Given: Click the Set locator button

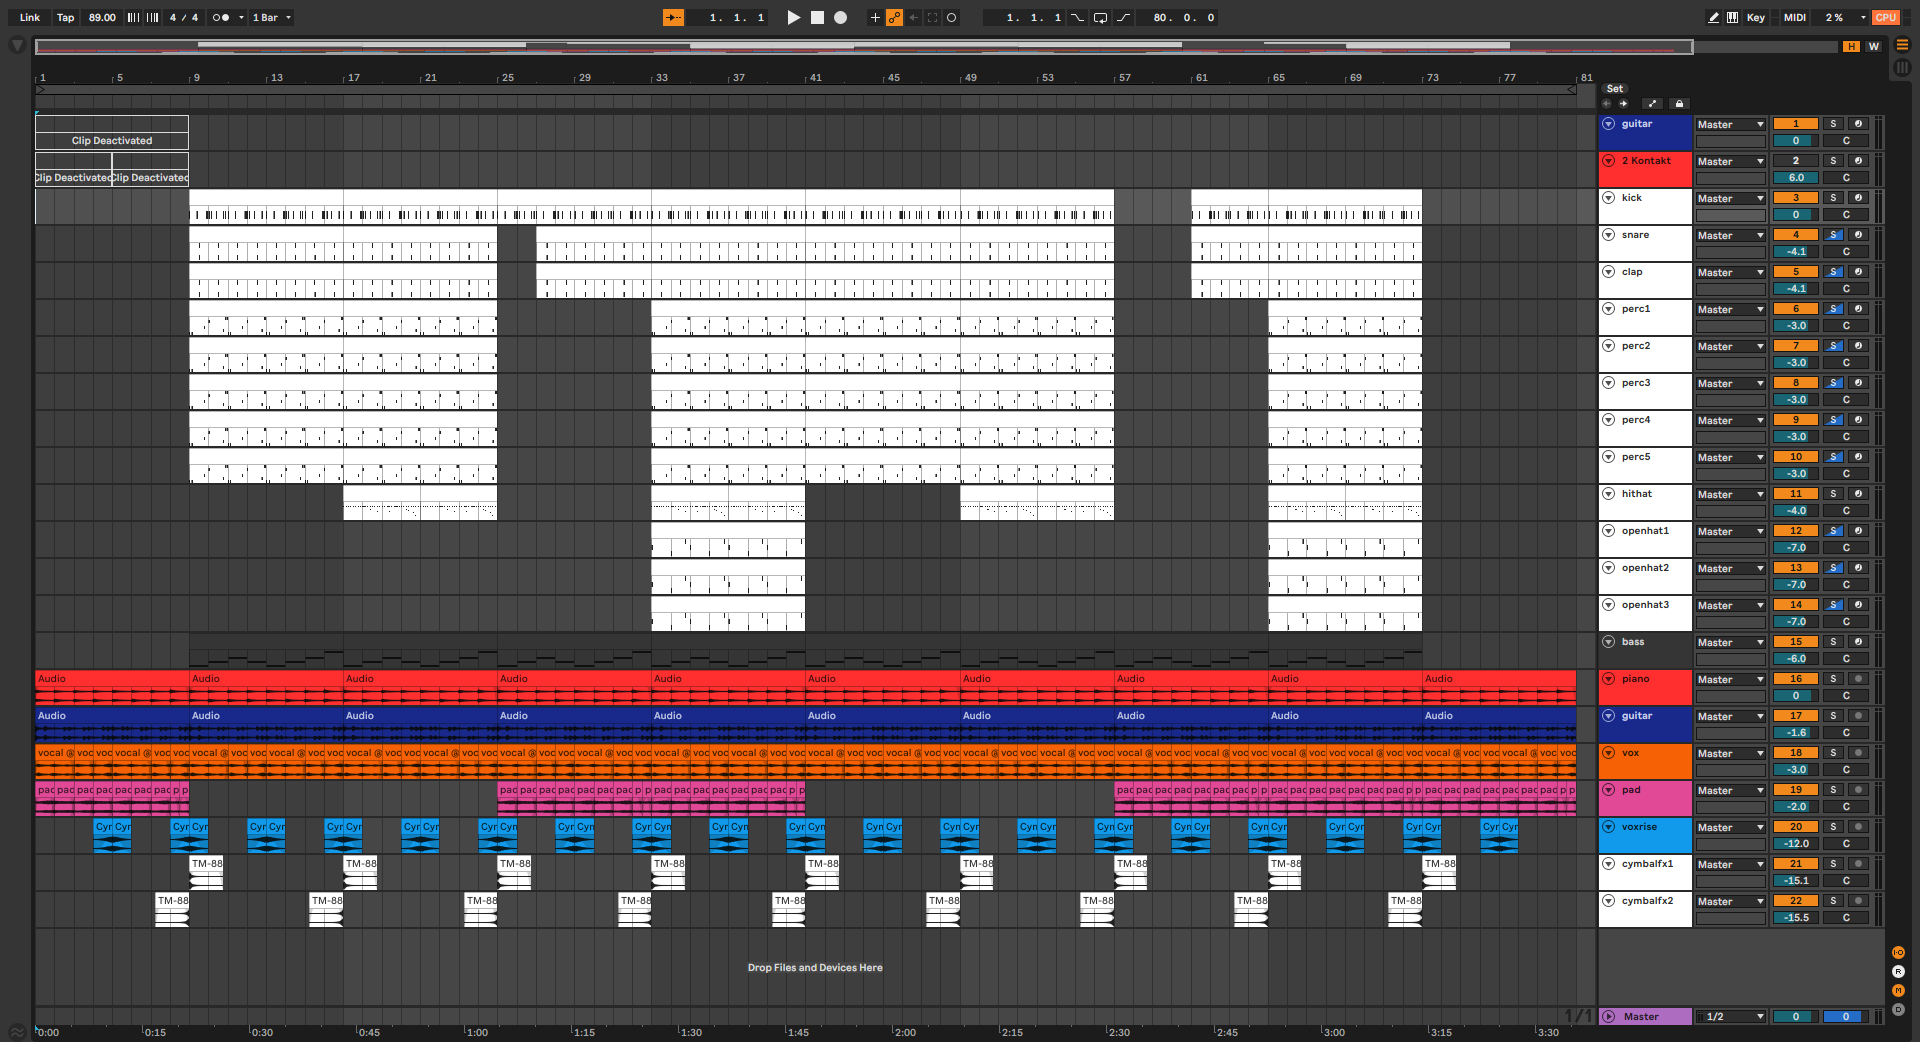Looking at the screenshot, I should pyautogui.click(x=1615, y=89).
